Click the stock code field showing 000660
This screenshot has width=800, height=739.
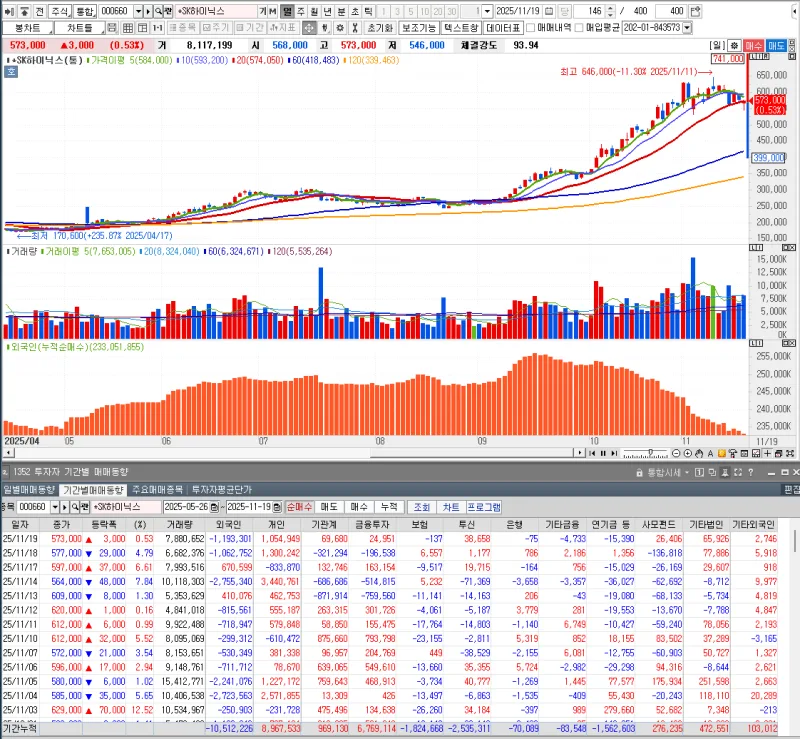click(115, 10)
